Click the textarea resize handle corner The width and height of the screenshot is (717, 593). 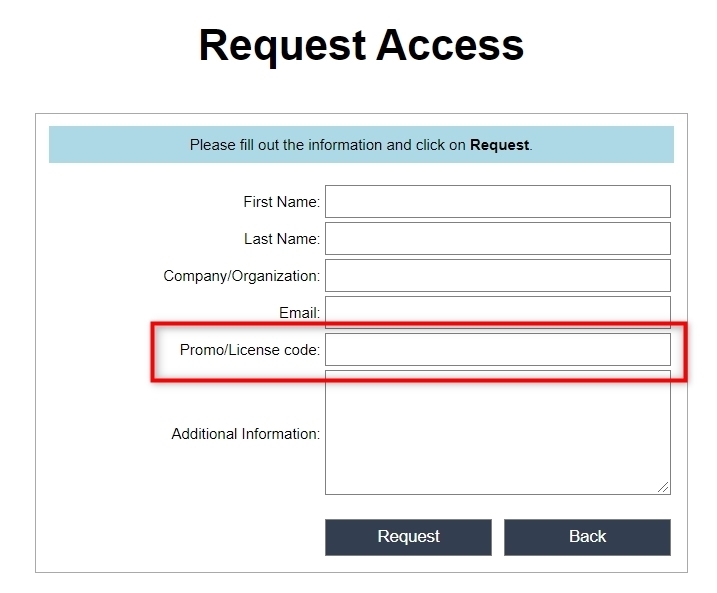click(x=663, y=487)
